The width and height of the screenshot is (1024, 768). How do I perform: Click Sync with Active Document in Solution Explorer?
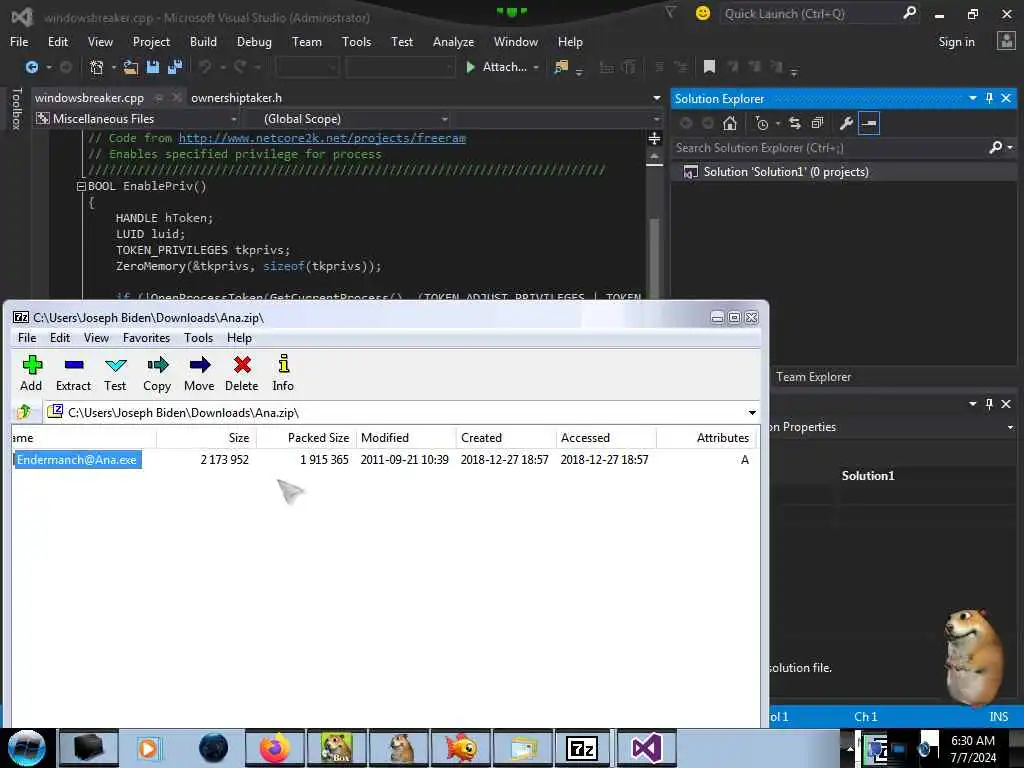pyautogui.click(x=795, y=123)
